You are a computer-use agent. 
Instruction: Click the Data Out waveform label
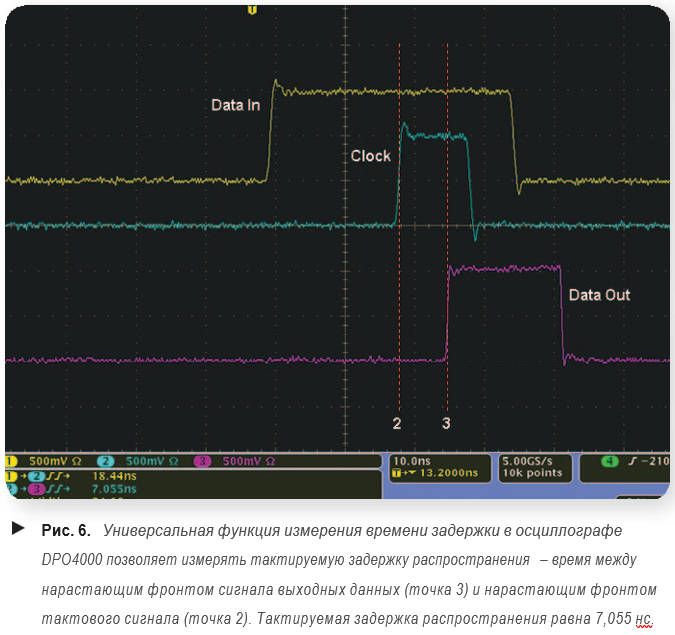point(599,295)
